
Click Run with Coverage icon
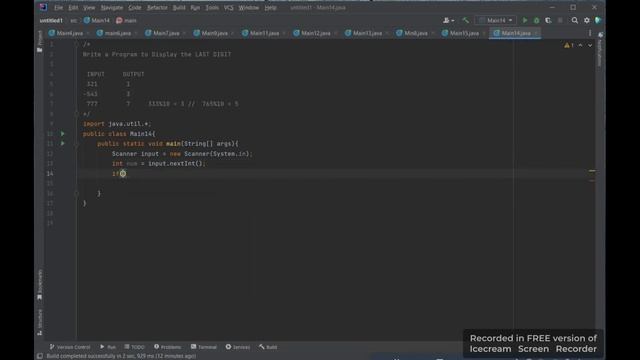point(548,20)
